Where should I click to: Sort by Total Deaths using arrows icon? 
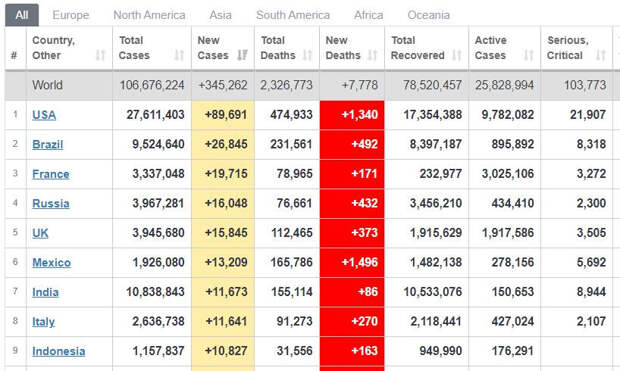coord(307,55)
